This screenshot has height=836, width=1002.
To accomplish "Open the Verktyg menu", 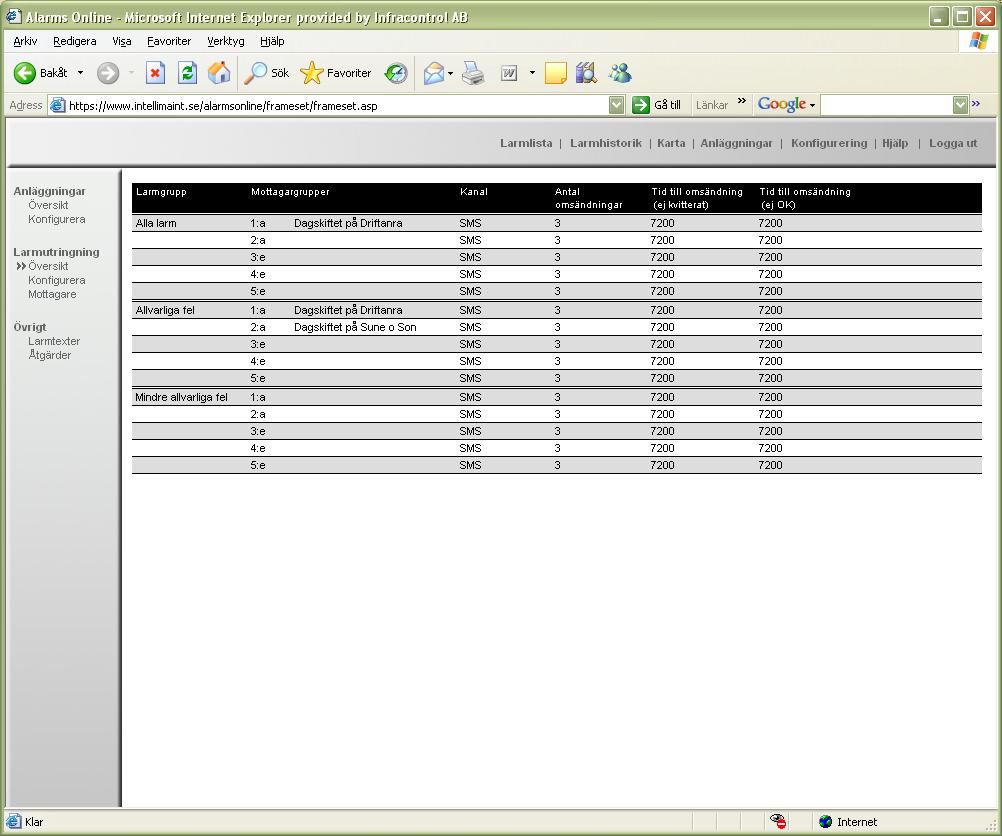I will click(226, 41).
